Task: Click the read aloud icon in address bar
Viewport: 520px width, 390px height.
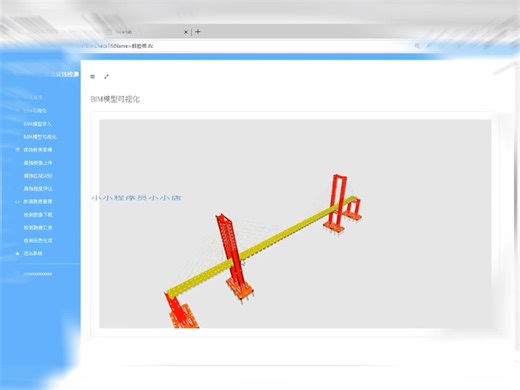Action: pyautogui.click(x=429, y=46)
